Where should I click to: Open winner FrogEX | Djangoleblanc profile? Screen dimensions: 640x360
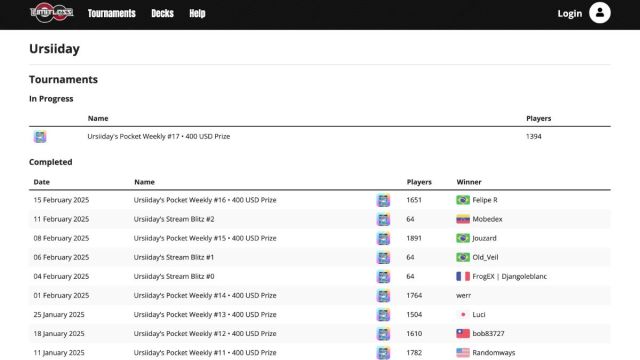point(509,276)
